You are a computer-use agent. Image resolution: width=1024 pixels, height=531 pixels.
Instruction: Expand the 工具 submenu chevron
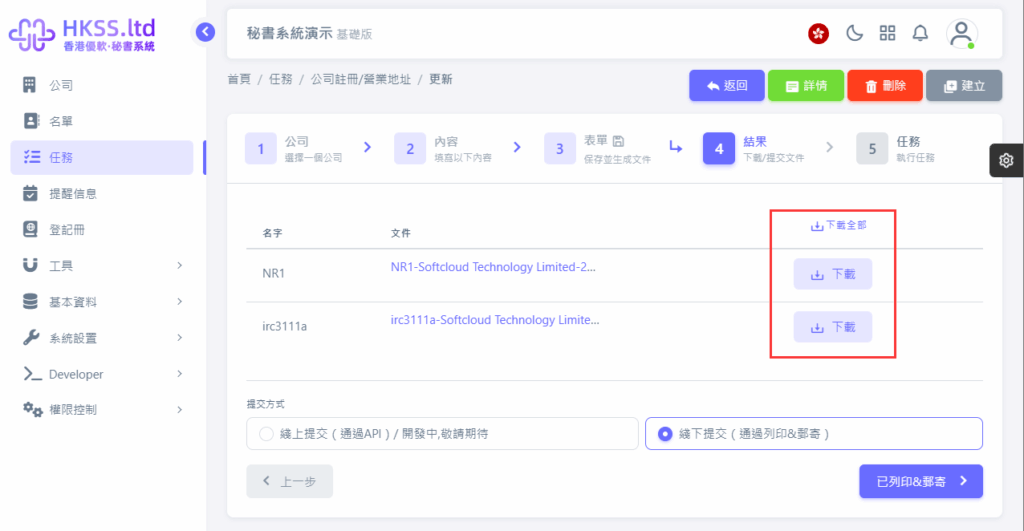(x=180, y=265)
